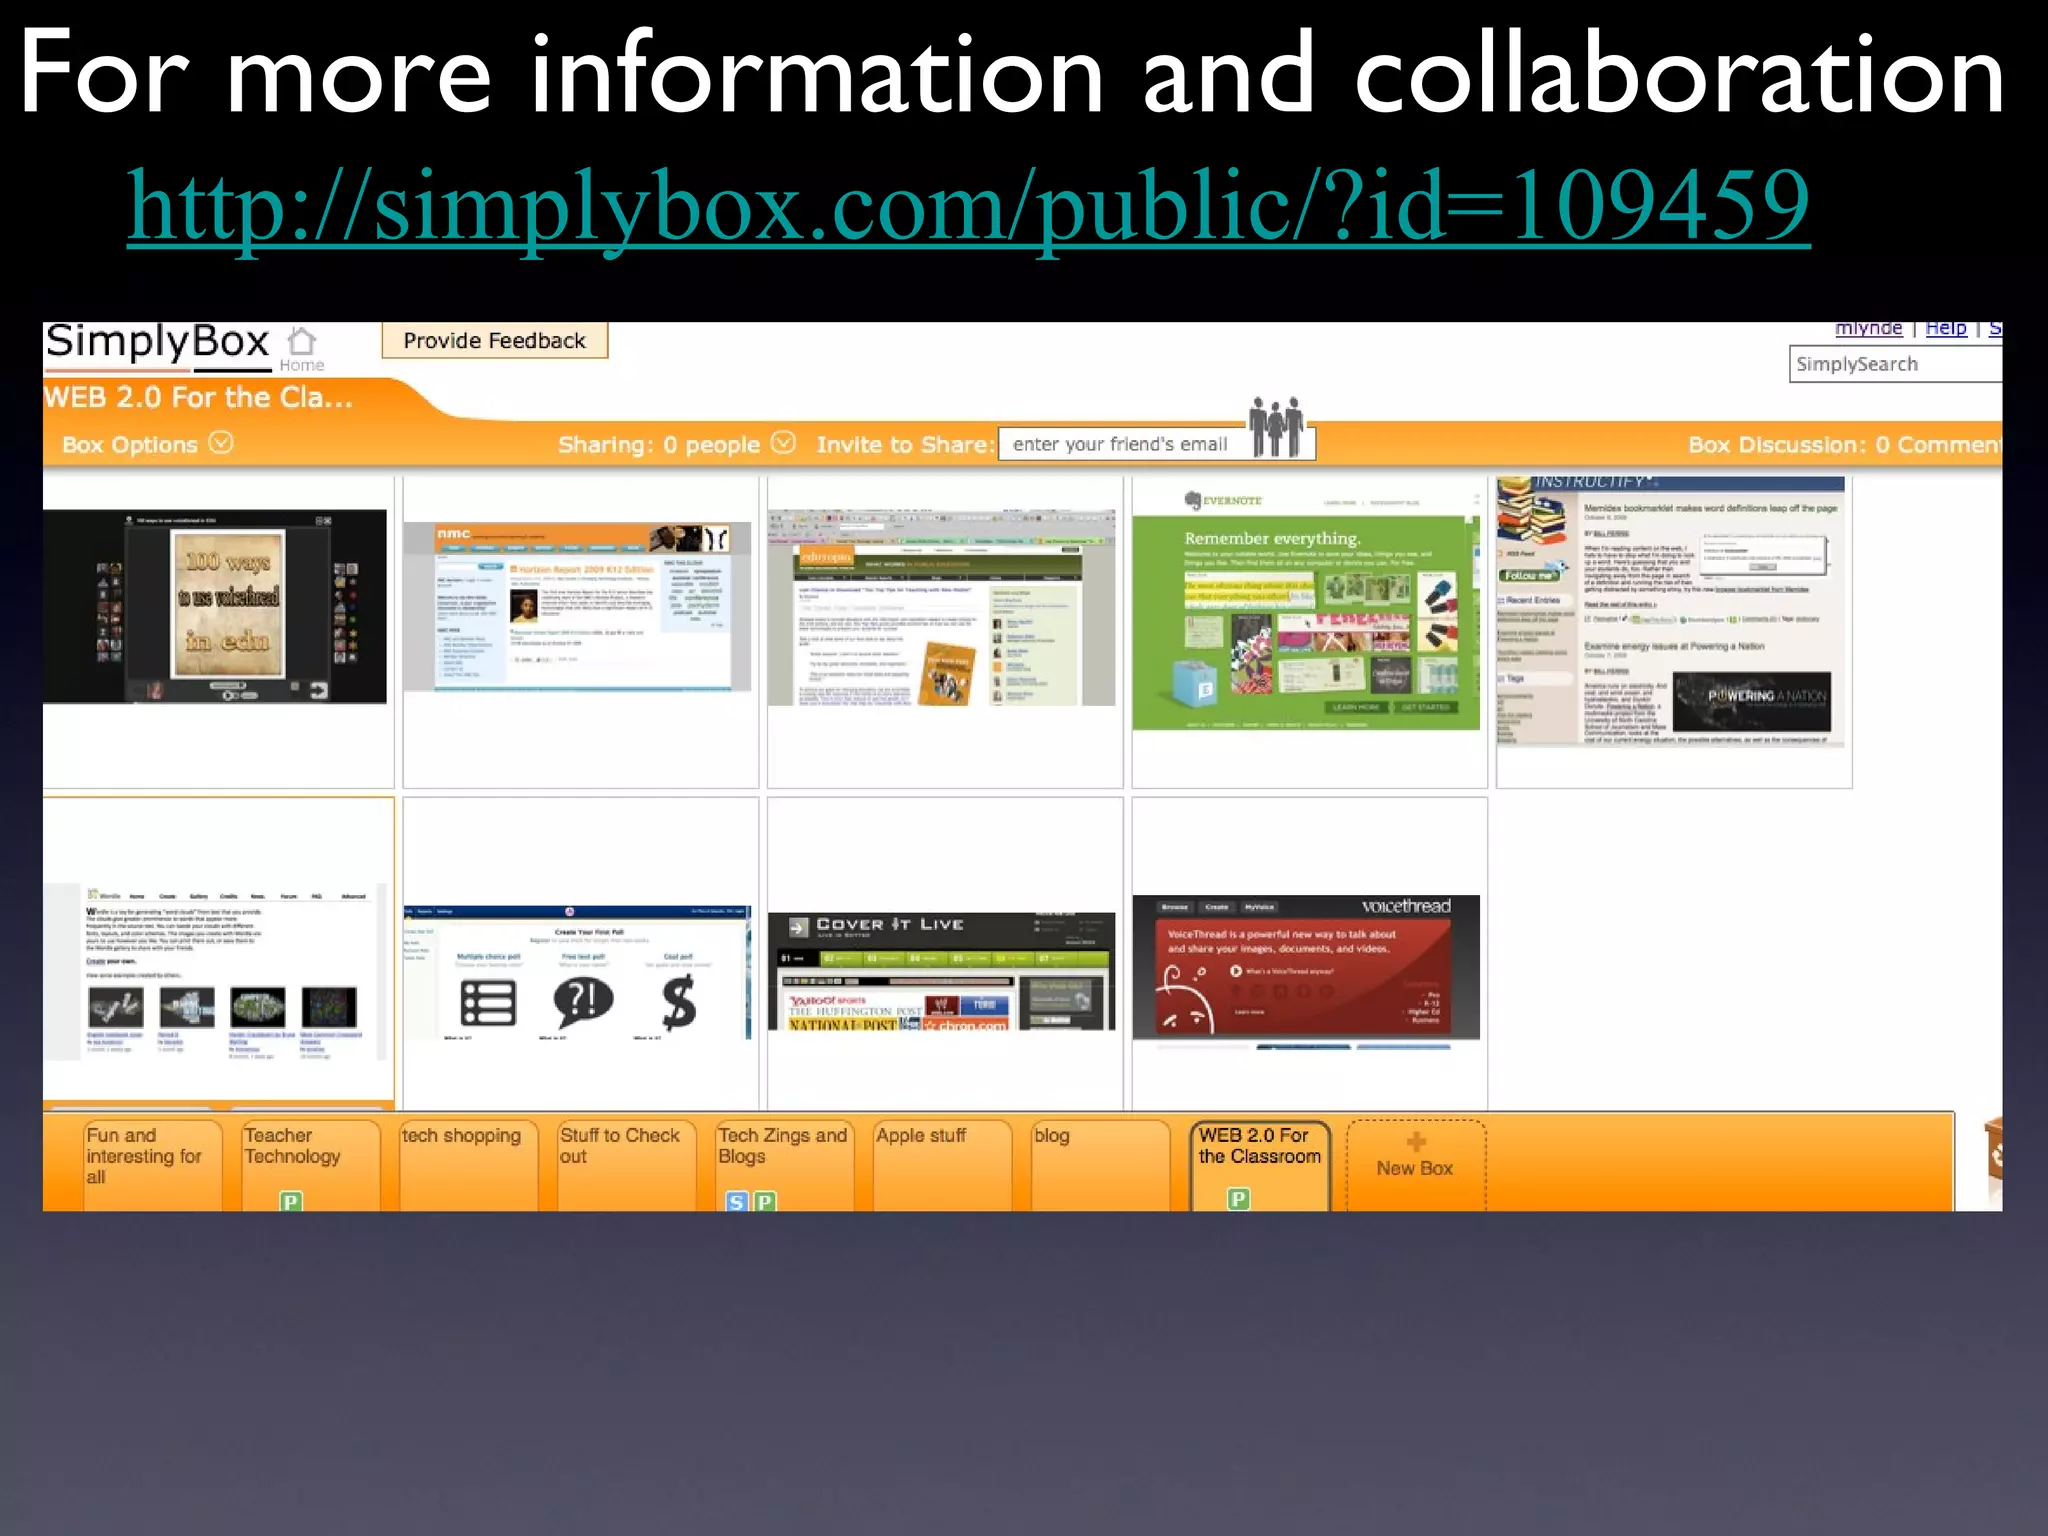Image resolution: width=2048 pixels, height=1536 pixels.
Task: Switch to Apple stuff box tab
Action: [942, 1165]
